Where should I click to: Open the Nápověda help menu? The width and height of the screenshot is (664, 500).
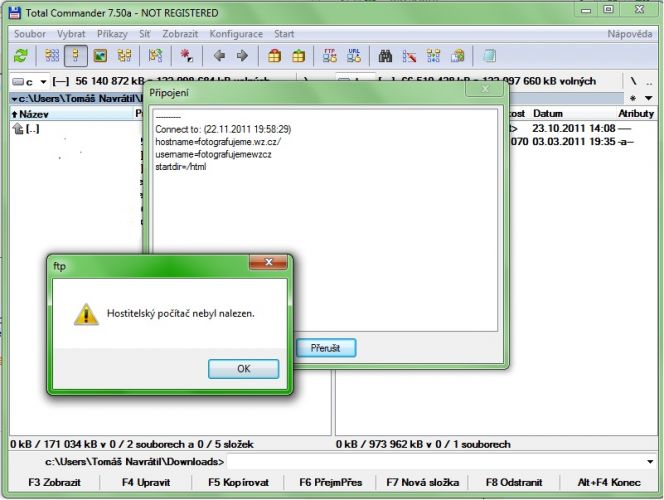(630, 34)
